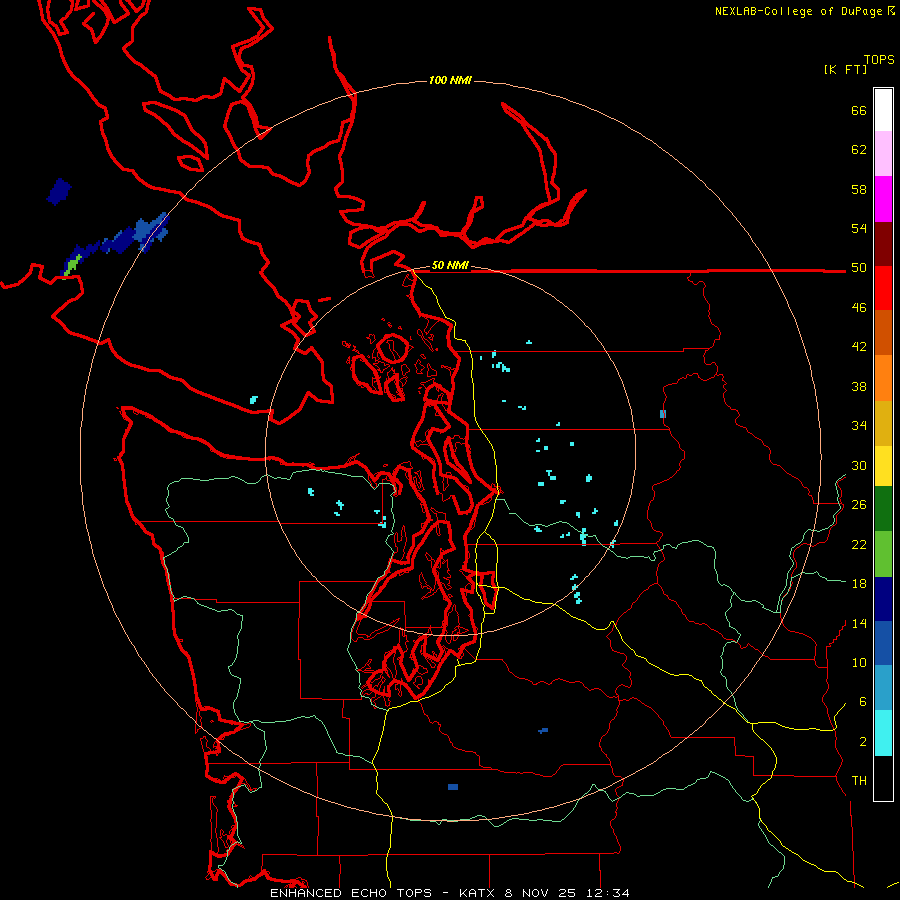Click the cyan swatch at 2 kft
Image resolution: width=900 pixels, height=900 pixels.
pyautogui.click(x=883, y=733)
